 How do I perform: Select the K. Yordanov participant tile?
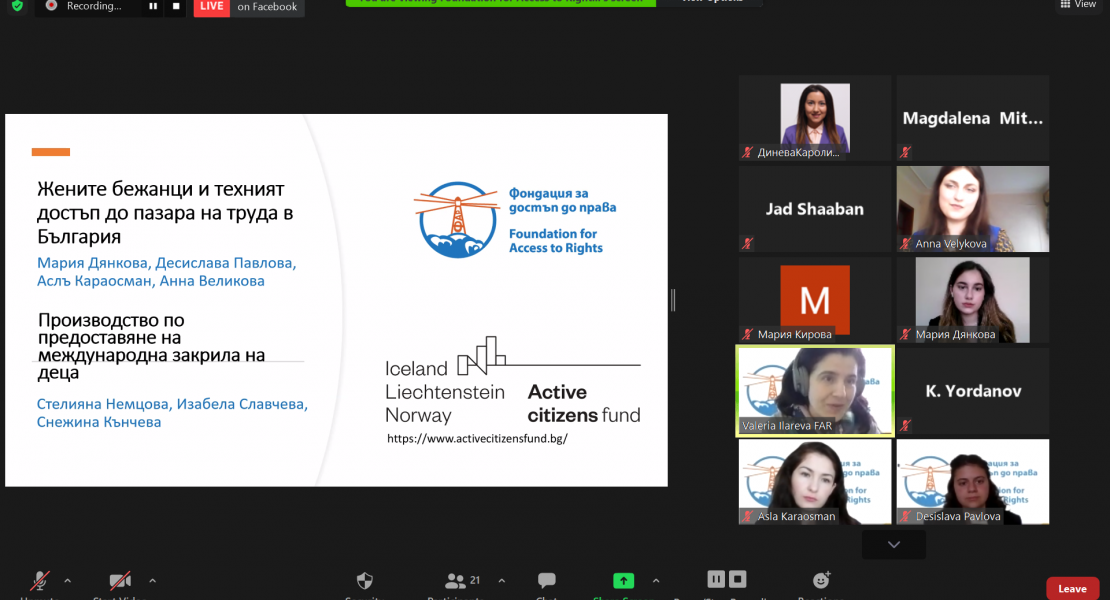(x=973, y=391)
